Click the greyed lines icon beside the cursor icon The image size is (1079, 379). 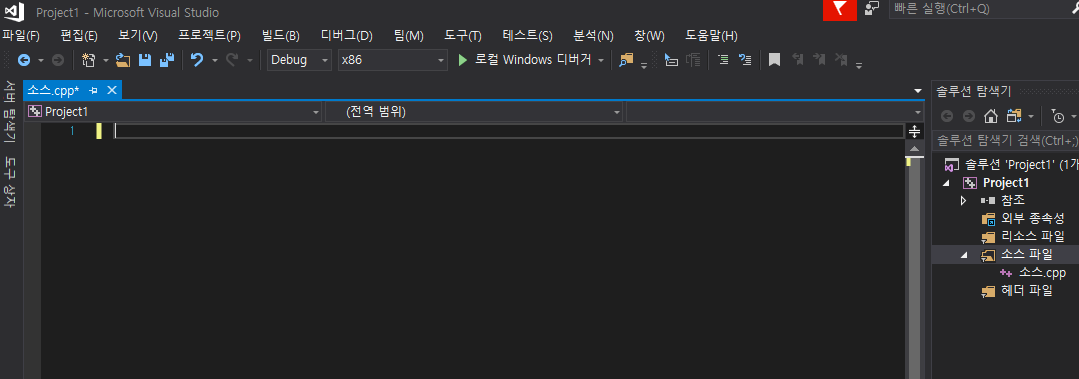pos(694,60)
